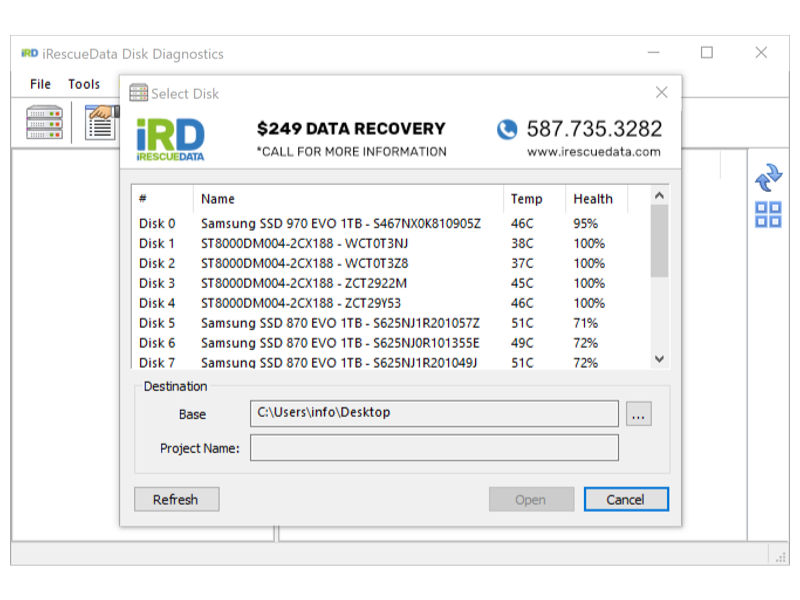Click the 37C temperature of Disk 2
Screen dimensions: 800x600
tap(522, 263)
